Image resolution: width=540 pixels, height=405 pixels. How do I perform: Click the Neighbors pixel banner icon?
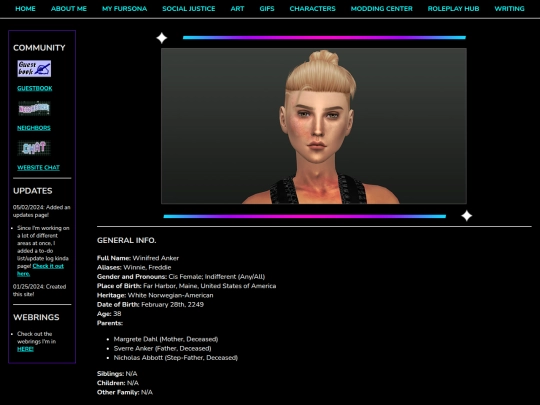[x=34, y=108]
